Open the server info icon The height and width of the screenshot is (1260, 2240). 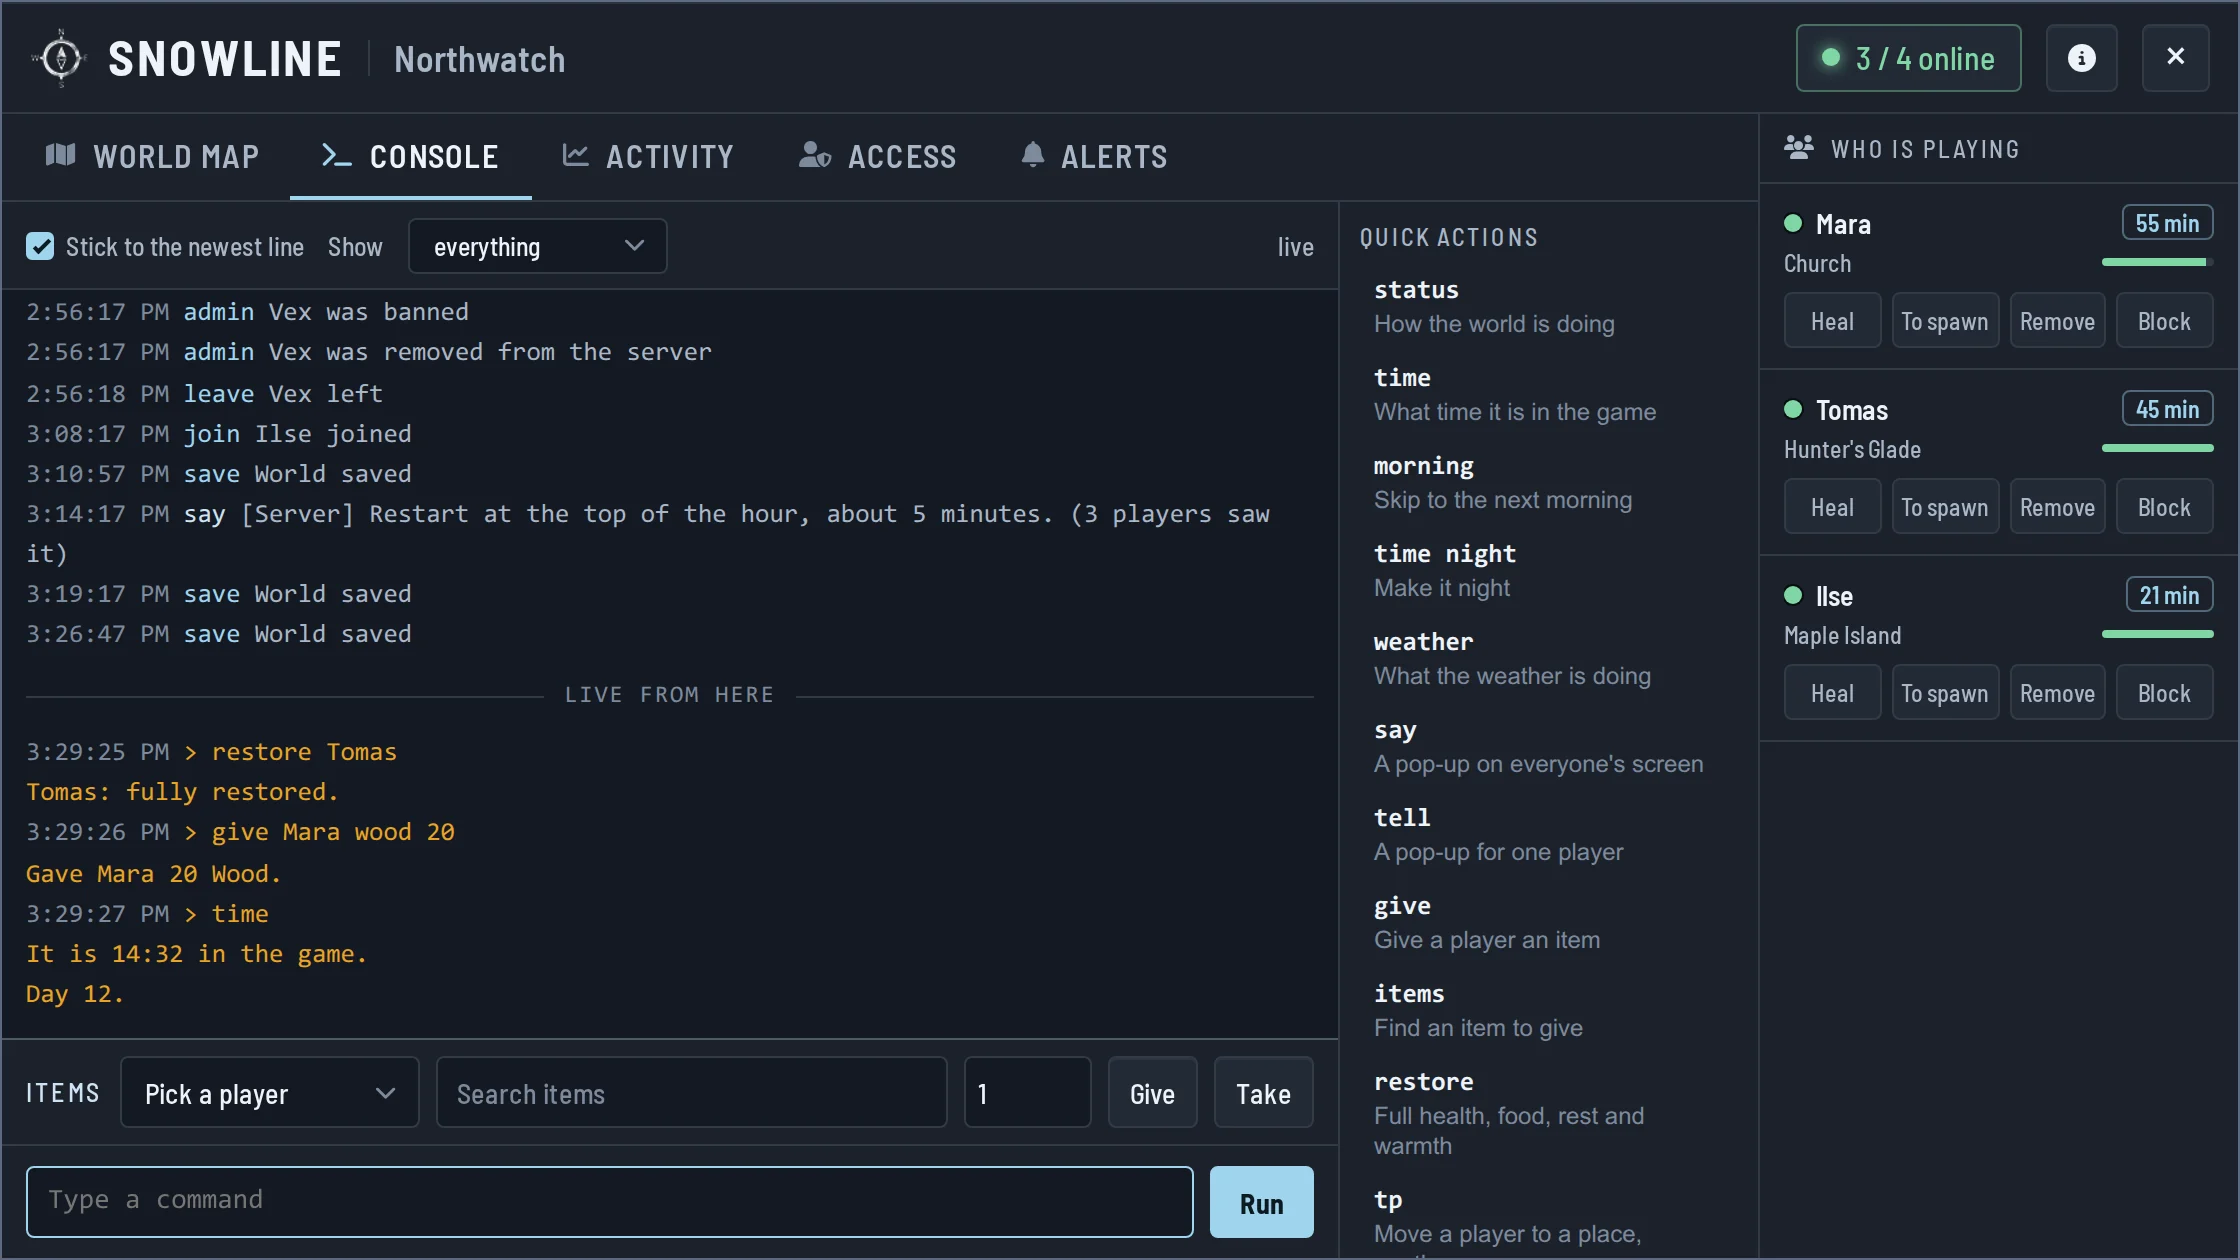click(2081, 58)
